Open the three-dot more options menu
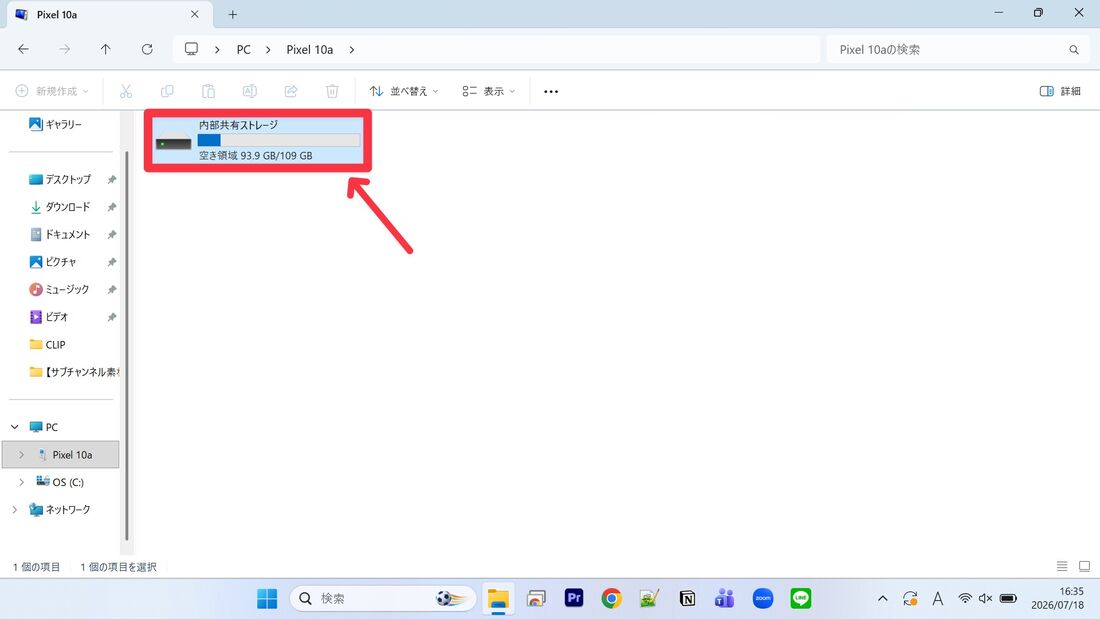This screenshot has height=619, width=1100. point(551,91)
